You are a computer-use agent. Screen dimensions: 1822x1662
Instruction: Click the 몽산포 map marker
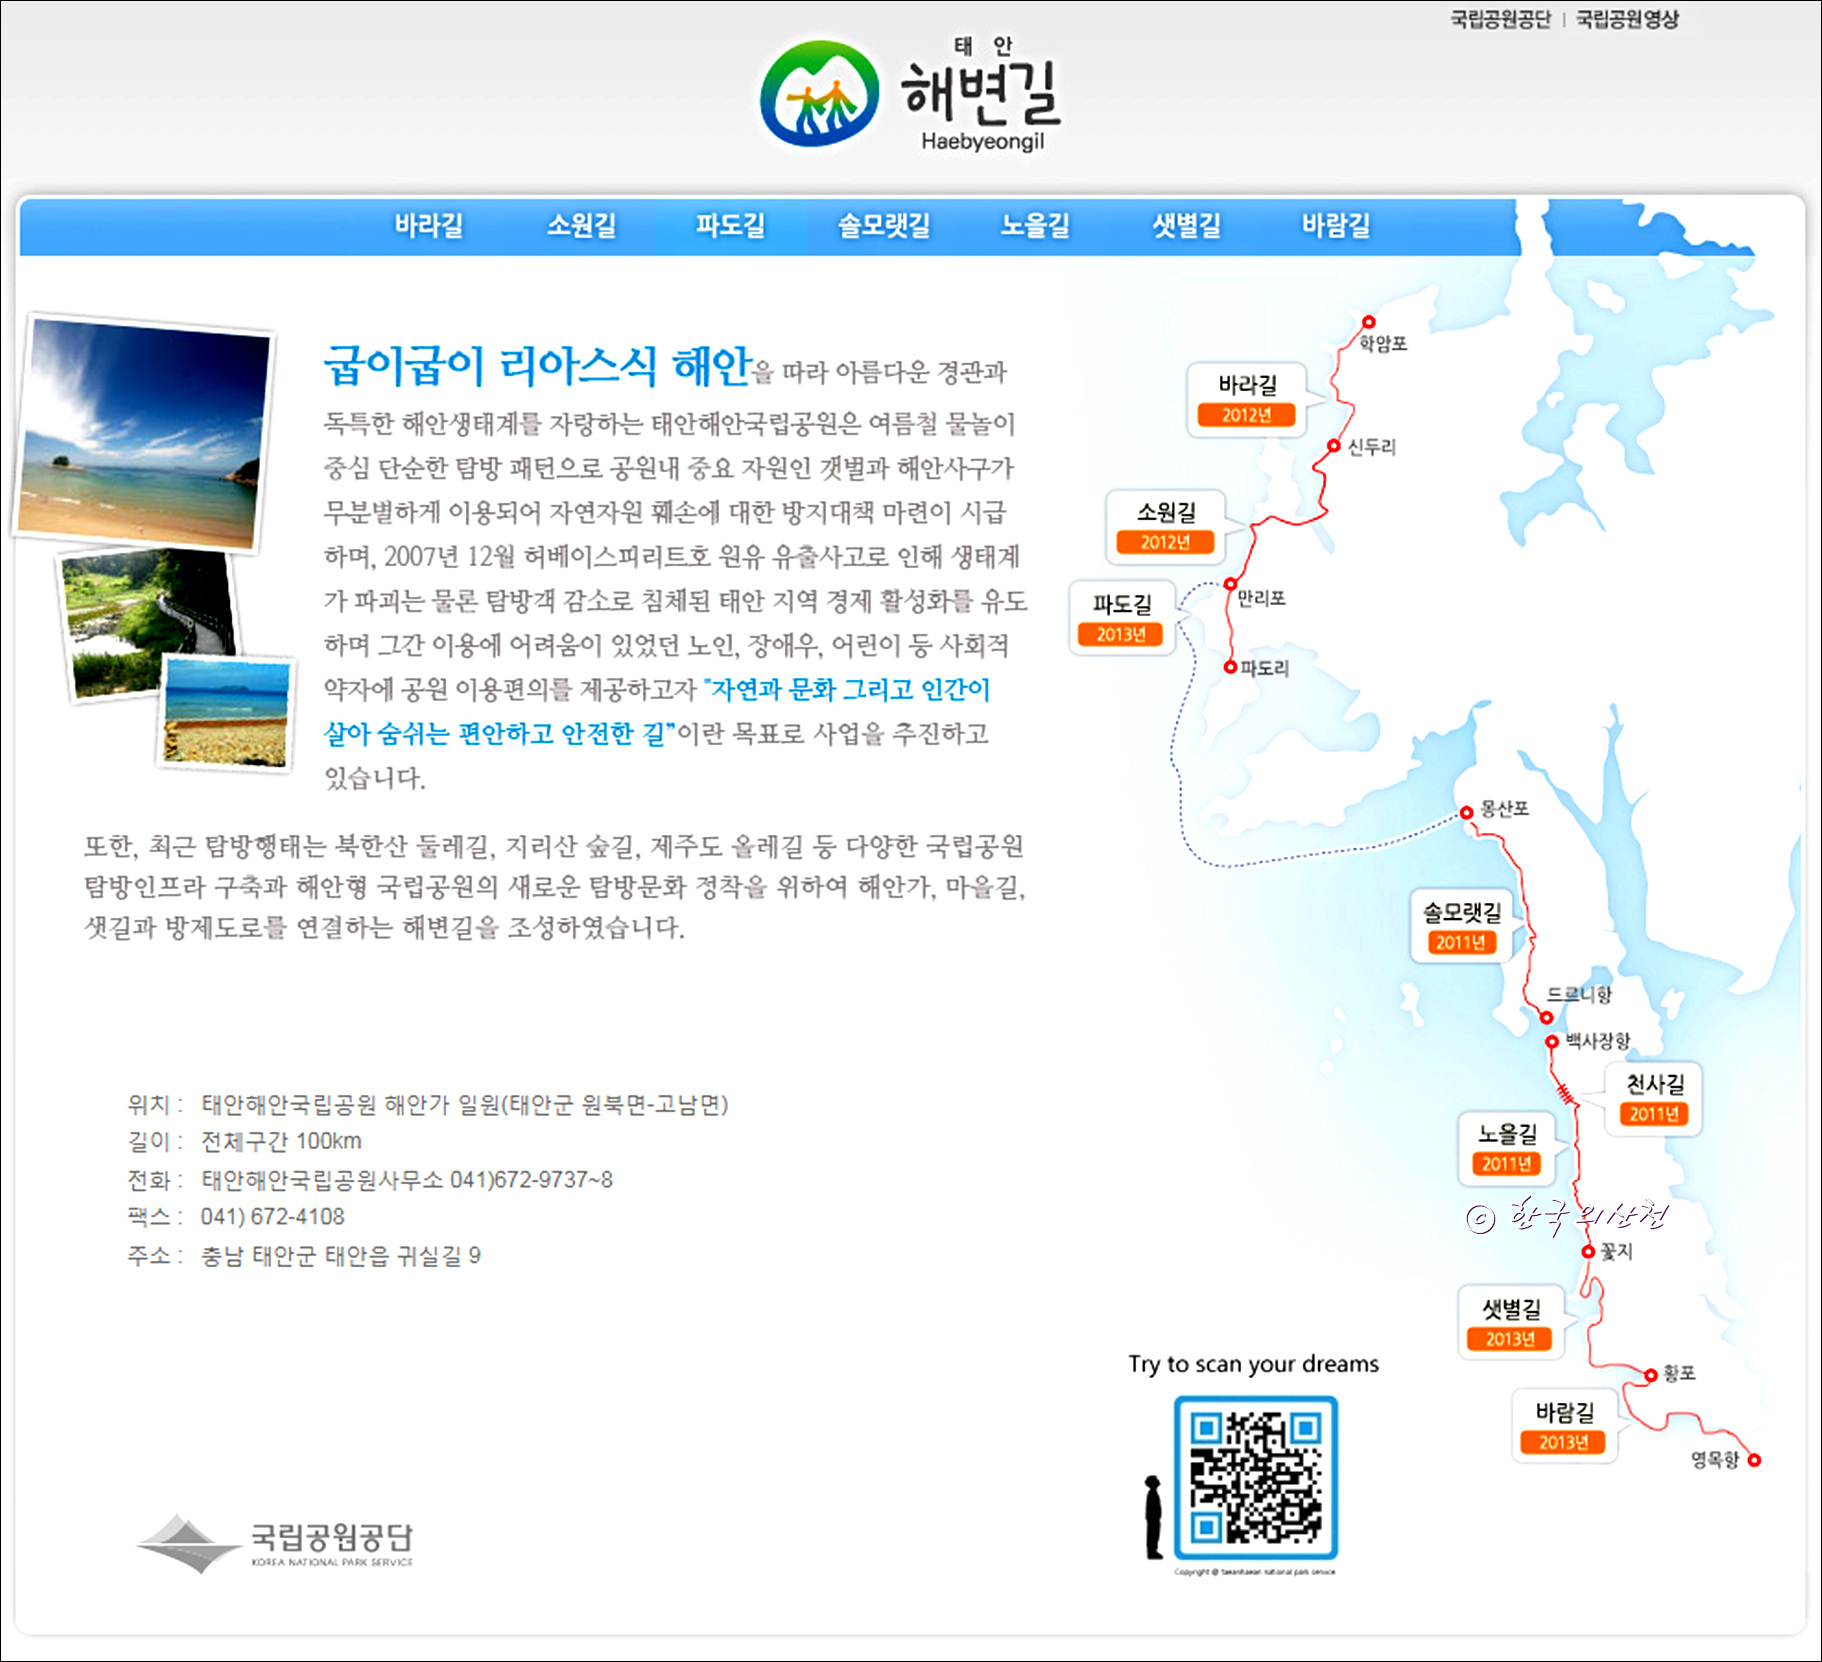click(1466, 813)
